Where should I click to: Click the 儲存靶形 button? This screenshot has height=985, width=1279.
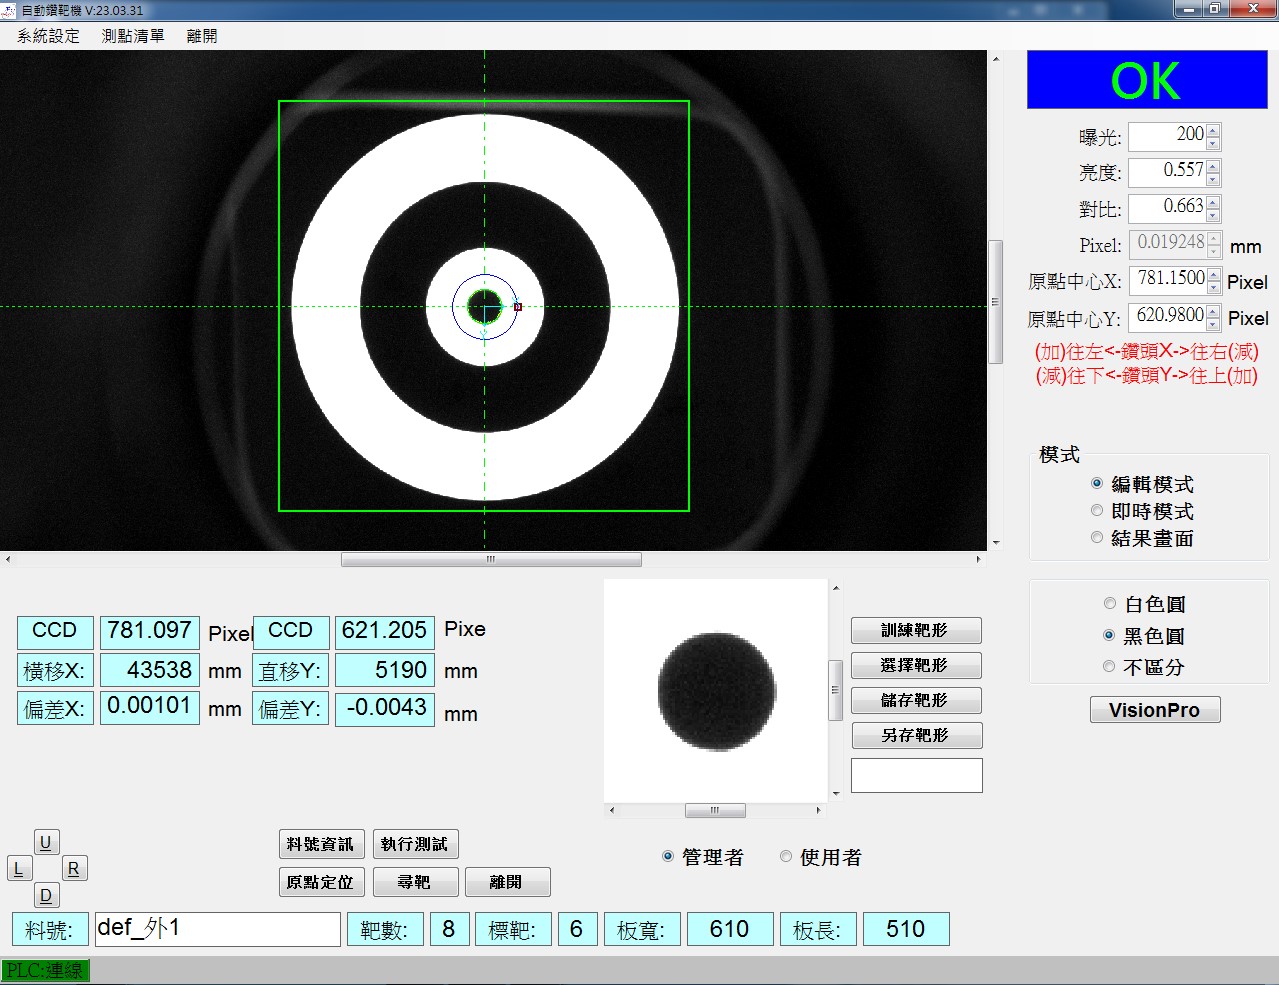coord(916,701)
